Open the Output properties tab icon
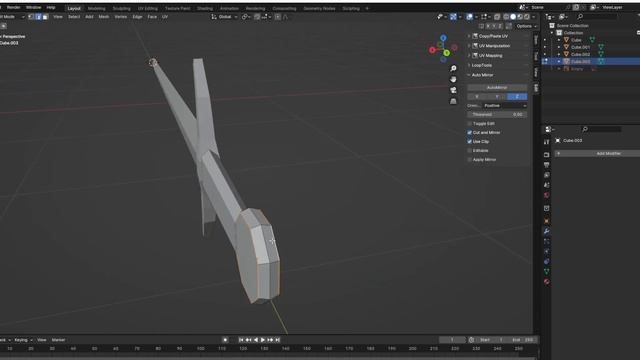The width and height of the screenshot is (640, 360). tap(547, 165)
